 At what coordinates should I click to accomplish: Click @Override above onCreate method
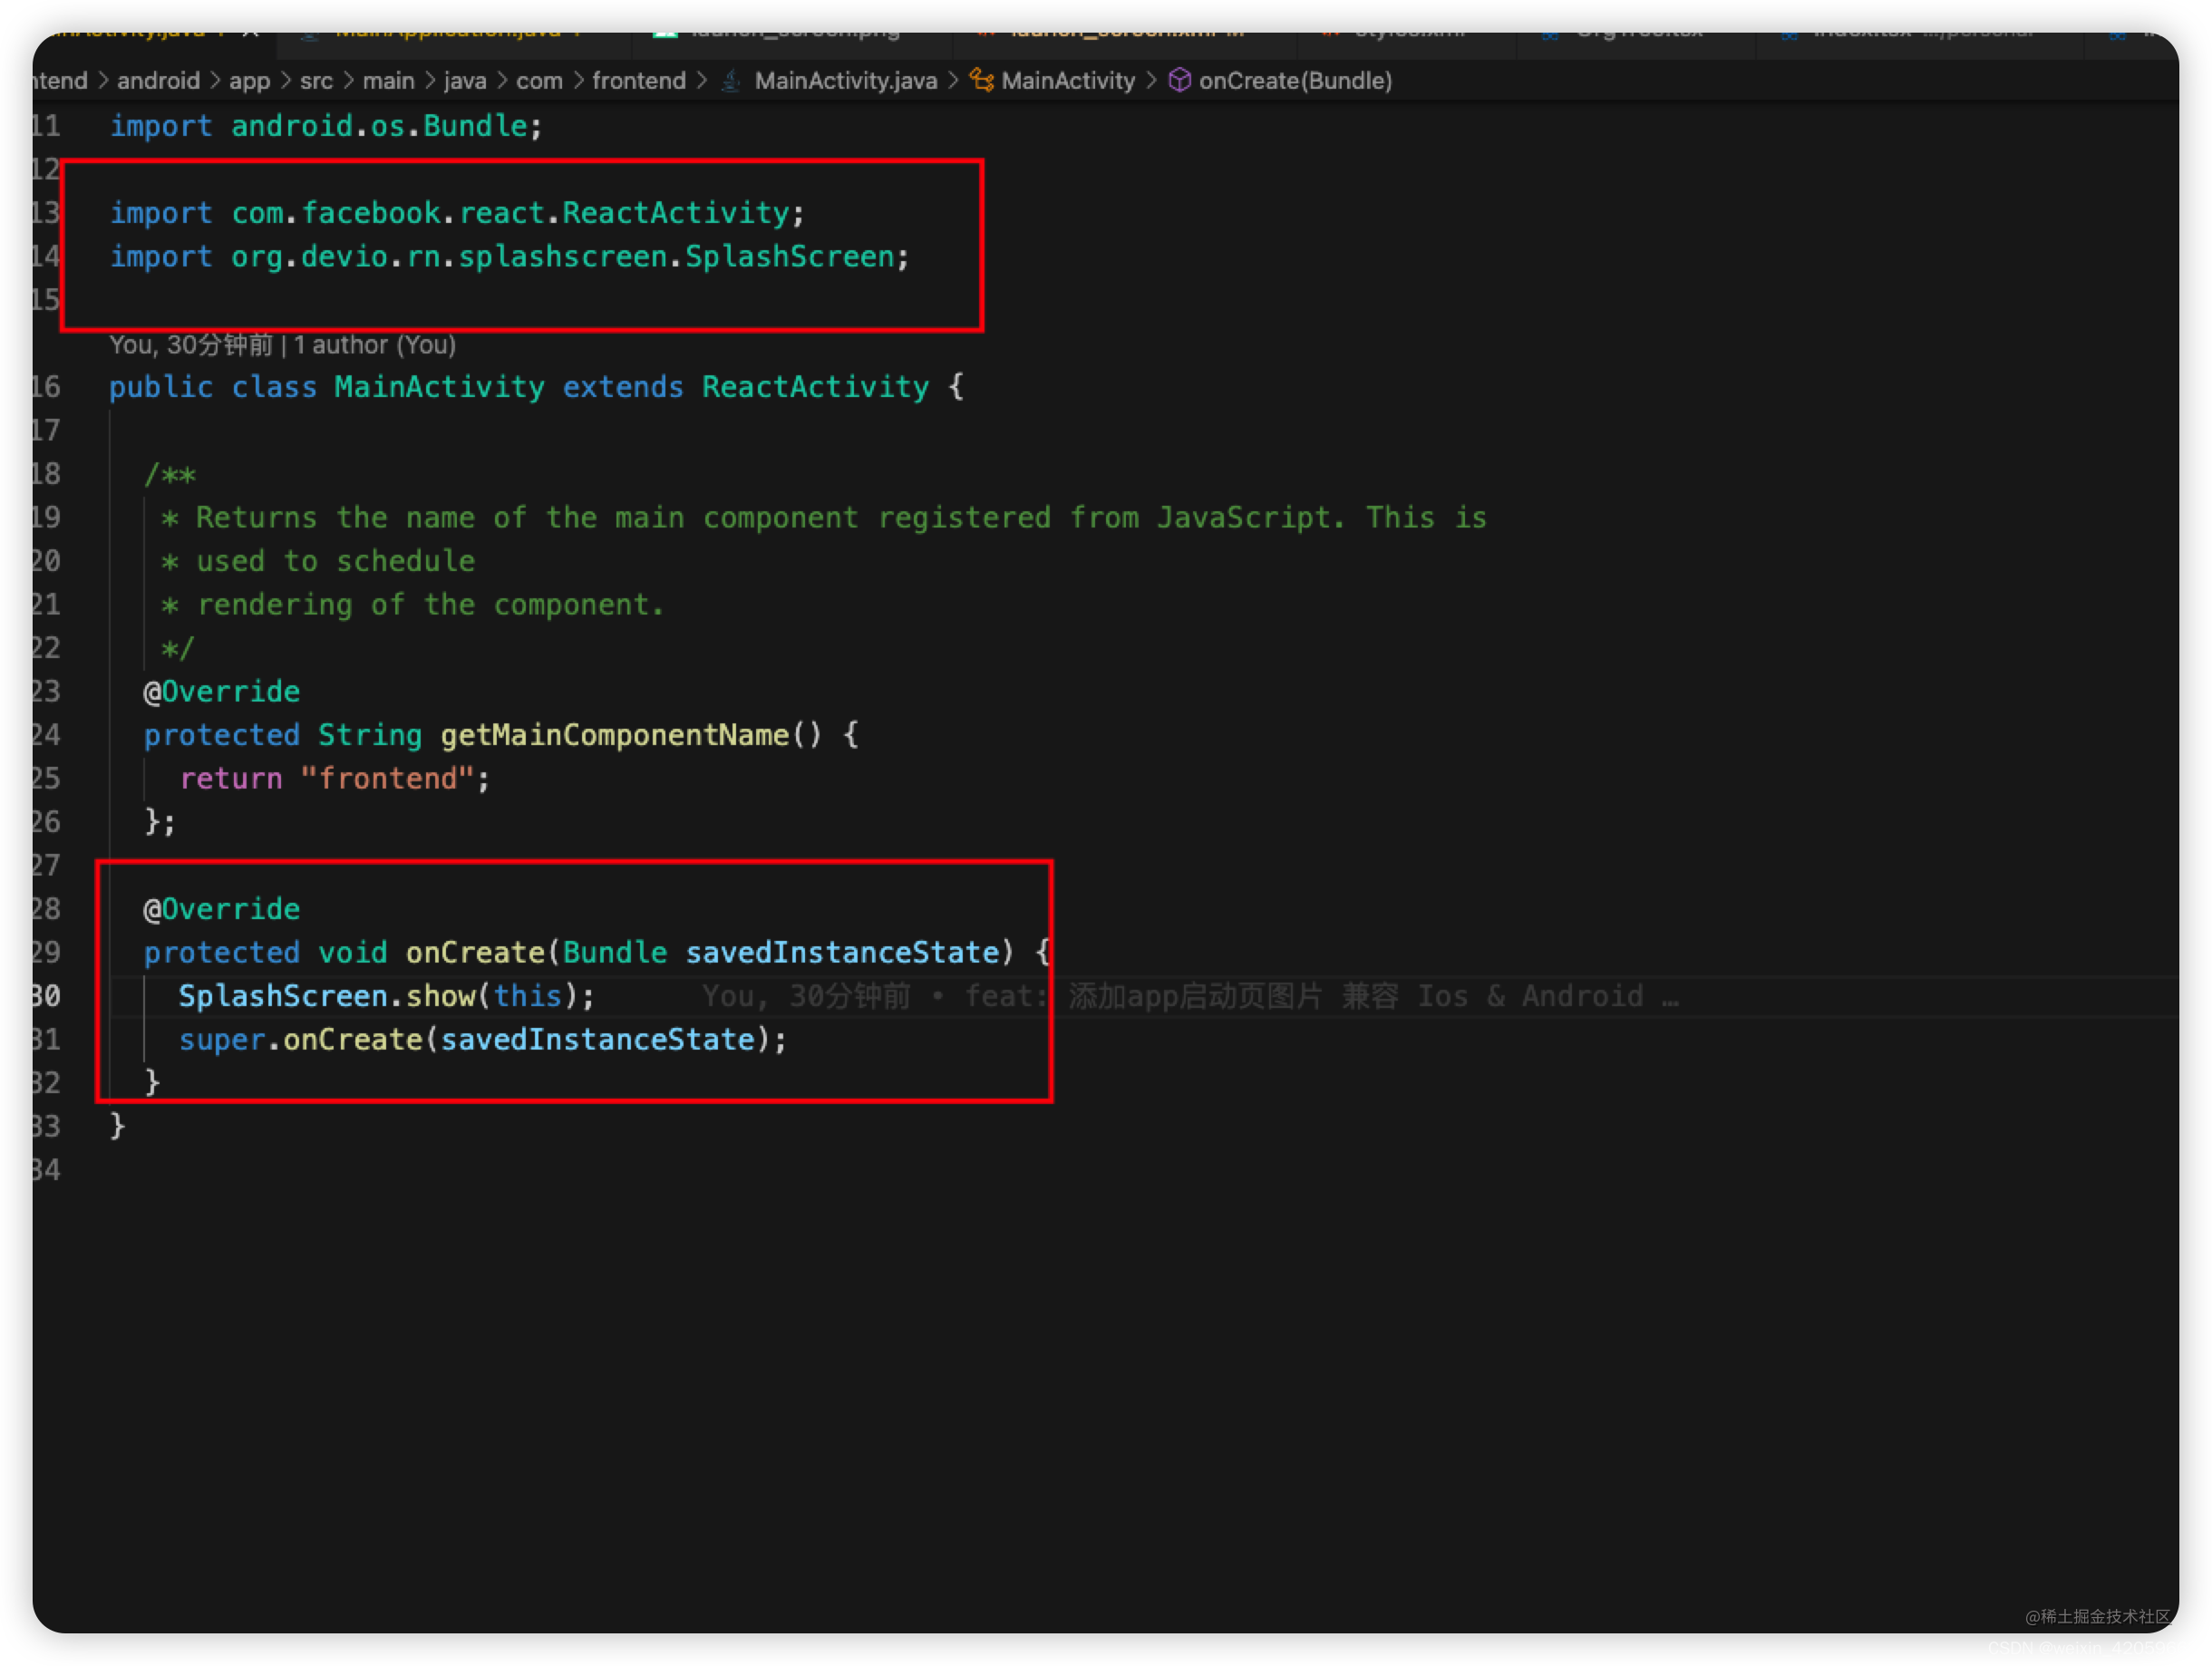point(222,909)
